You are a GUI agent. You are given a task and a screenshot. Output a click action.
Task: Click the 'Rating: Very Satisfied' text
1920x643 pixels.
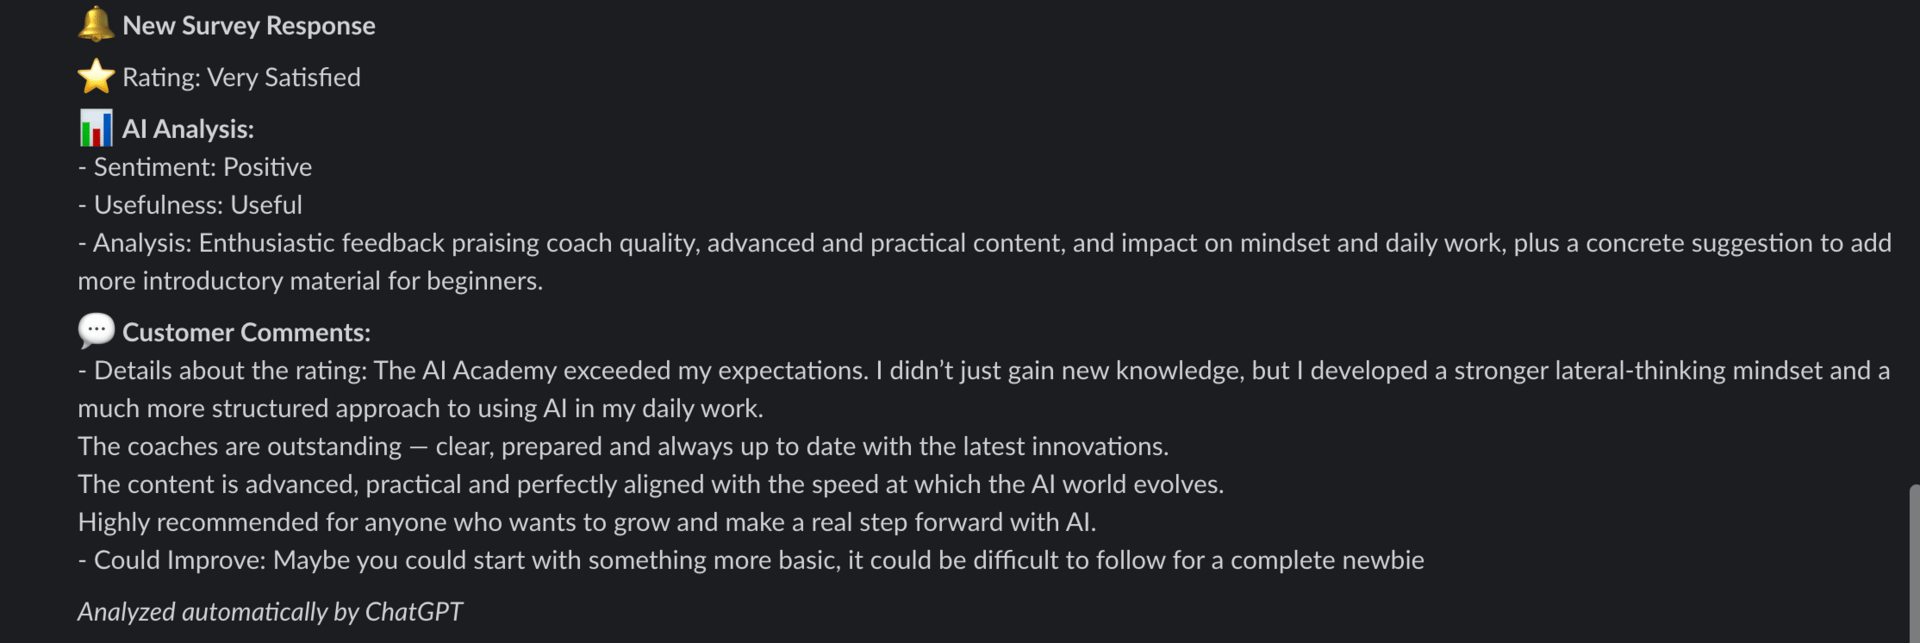click(x=241, y=78)
